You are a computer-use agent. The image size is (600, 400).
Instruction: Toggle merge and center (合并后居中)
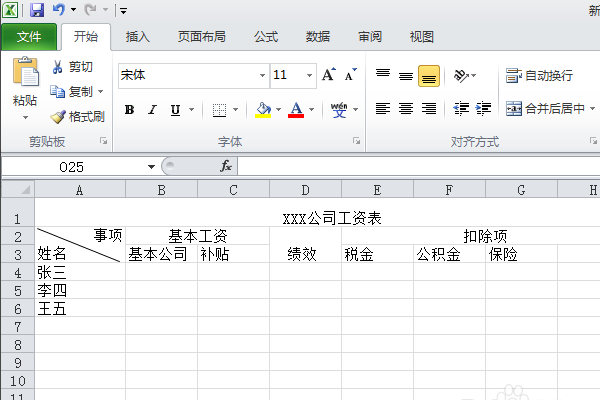click(x=545, y=109)
